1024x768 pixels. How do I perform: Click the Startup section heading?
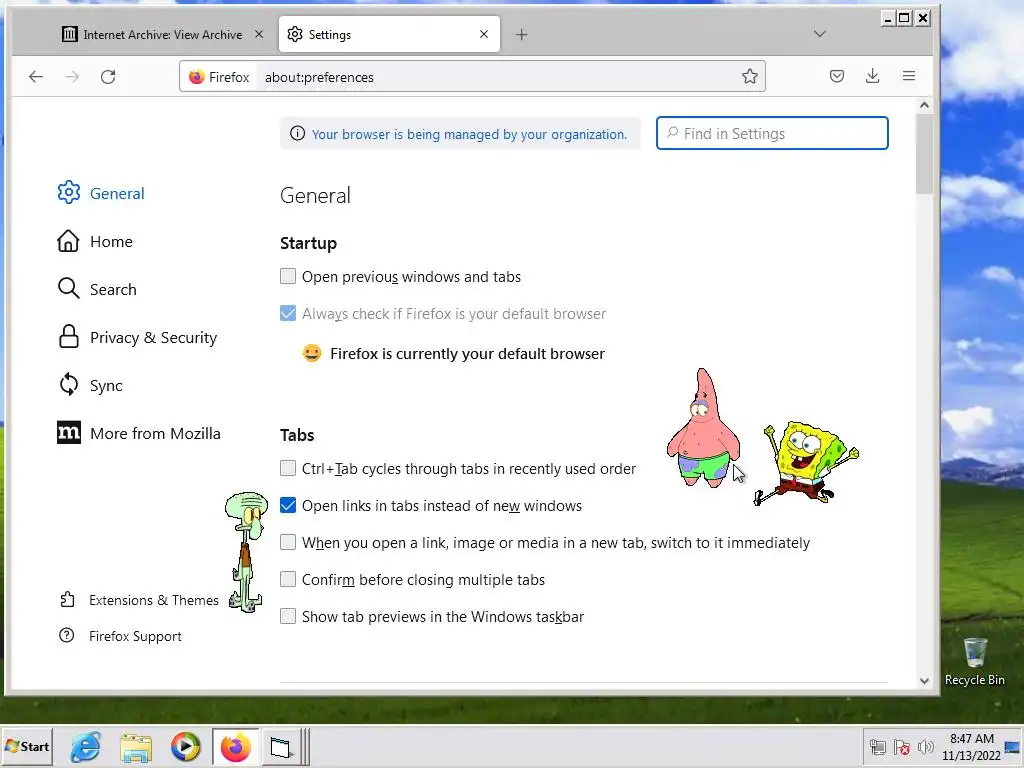[x=308, y=243]
